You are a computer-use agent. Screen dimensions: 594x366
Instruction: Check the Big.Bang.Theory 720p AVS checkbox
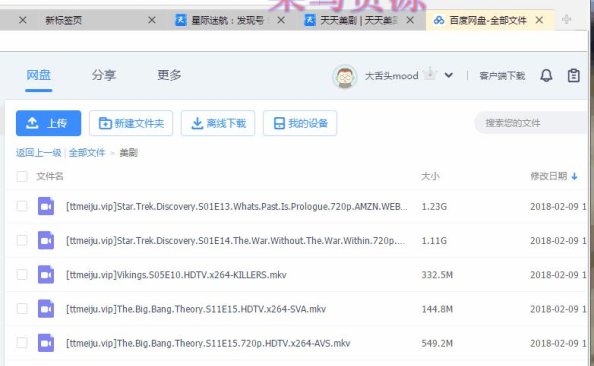(x=22, y=343)
